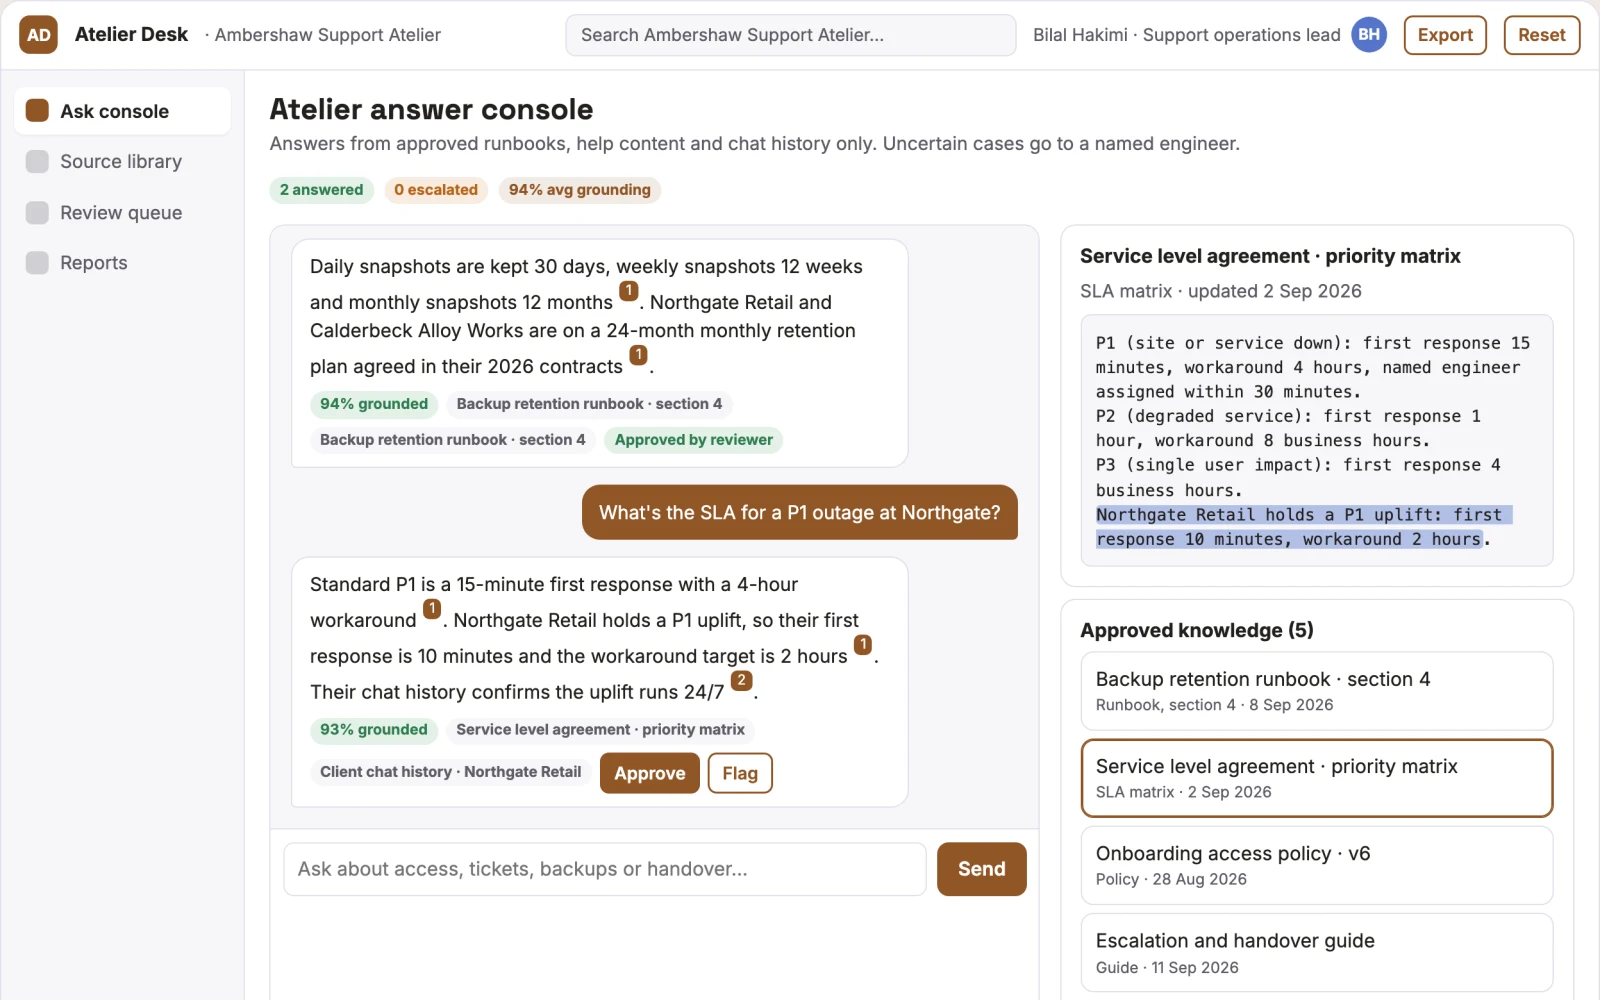This screenshot has width=1600, height=1000.
Task: Click the AD Atelier Desk logo
Action: pyautogui.click(x=38, y=35)
